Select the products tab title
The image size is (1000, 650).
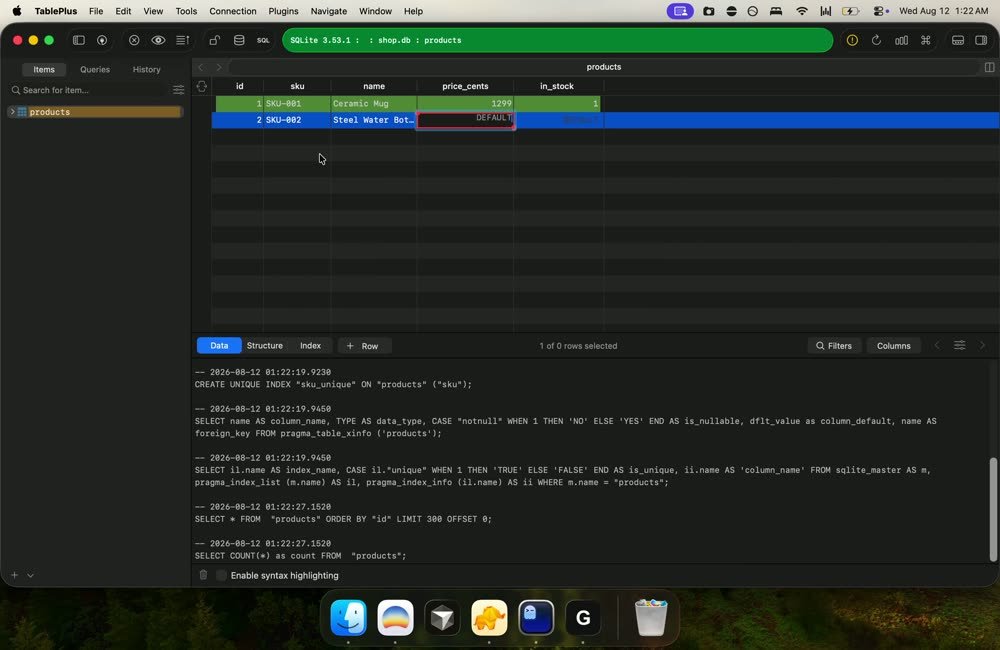tap(603, 66)
